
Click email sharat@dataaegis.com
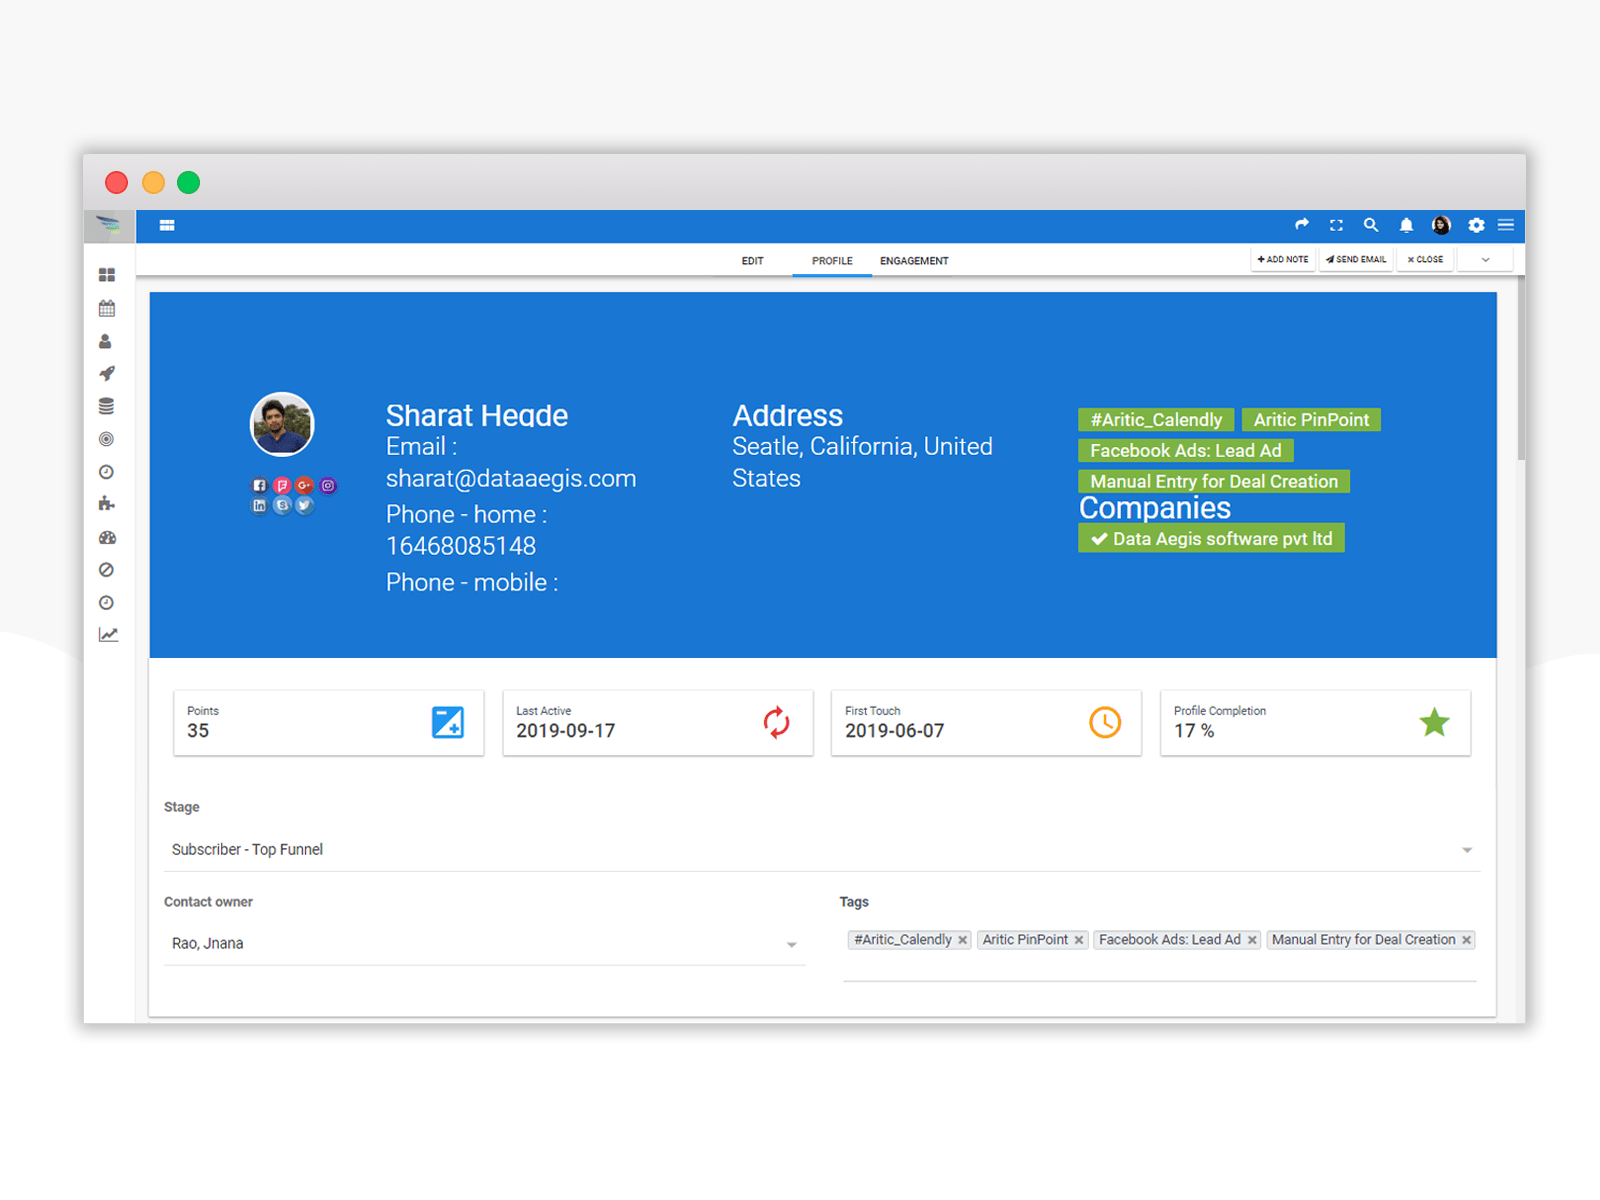click(511, 478)
